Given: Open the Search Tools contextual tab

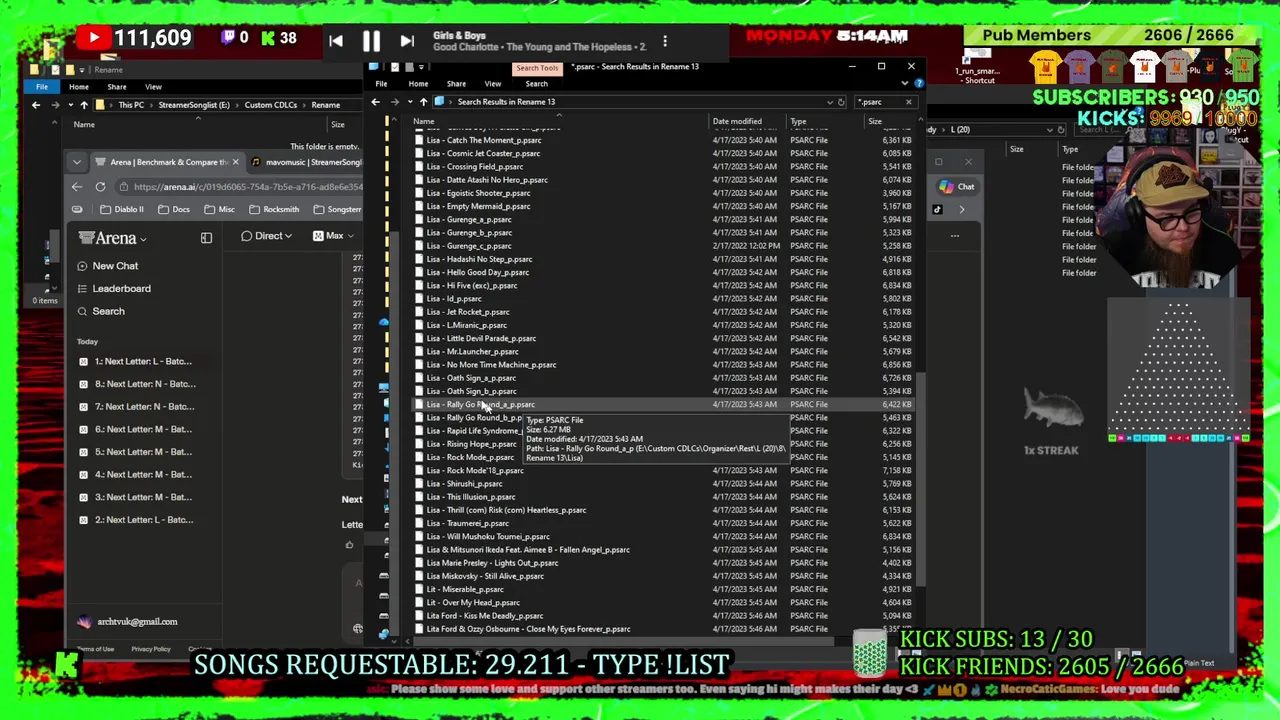Looking at the screenshot, I should [x=537, y=68].
